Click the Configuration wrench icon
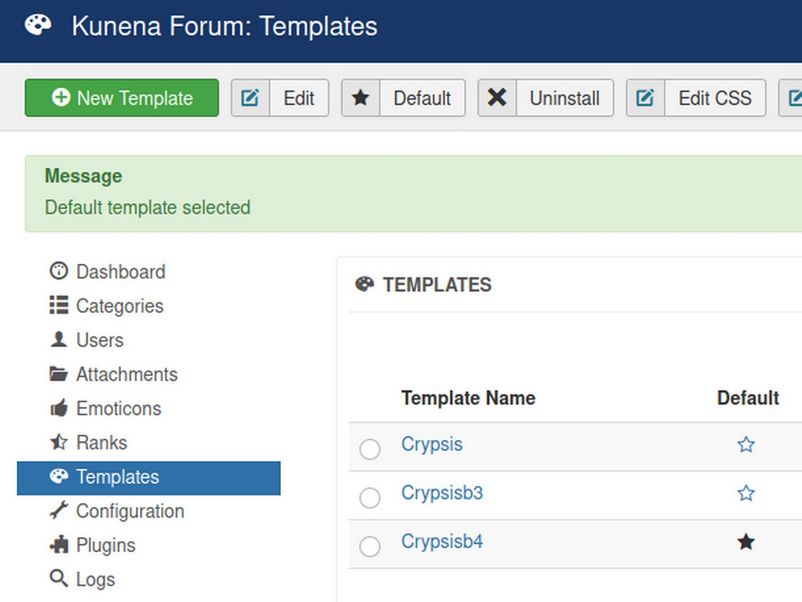 pyautogui.click(x=59, y=511)
